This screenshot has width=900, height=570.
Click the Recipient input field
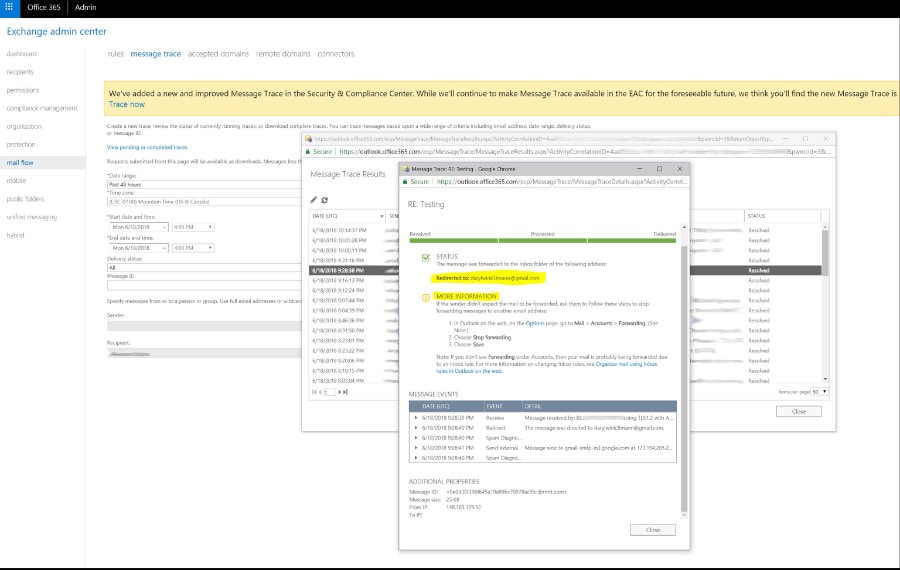204,354
